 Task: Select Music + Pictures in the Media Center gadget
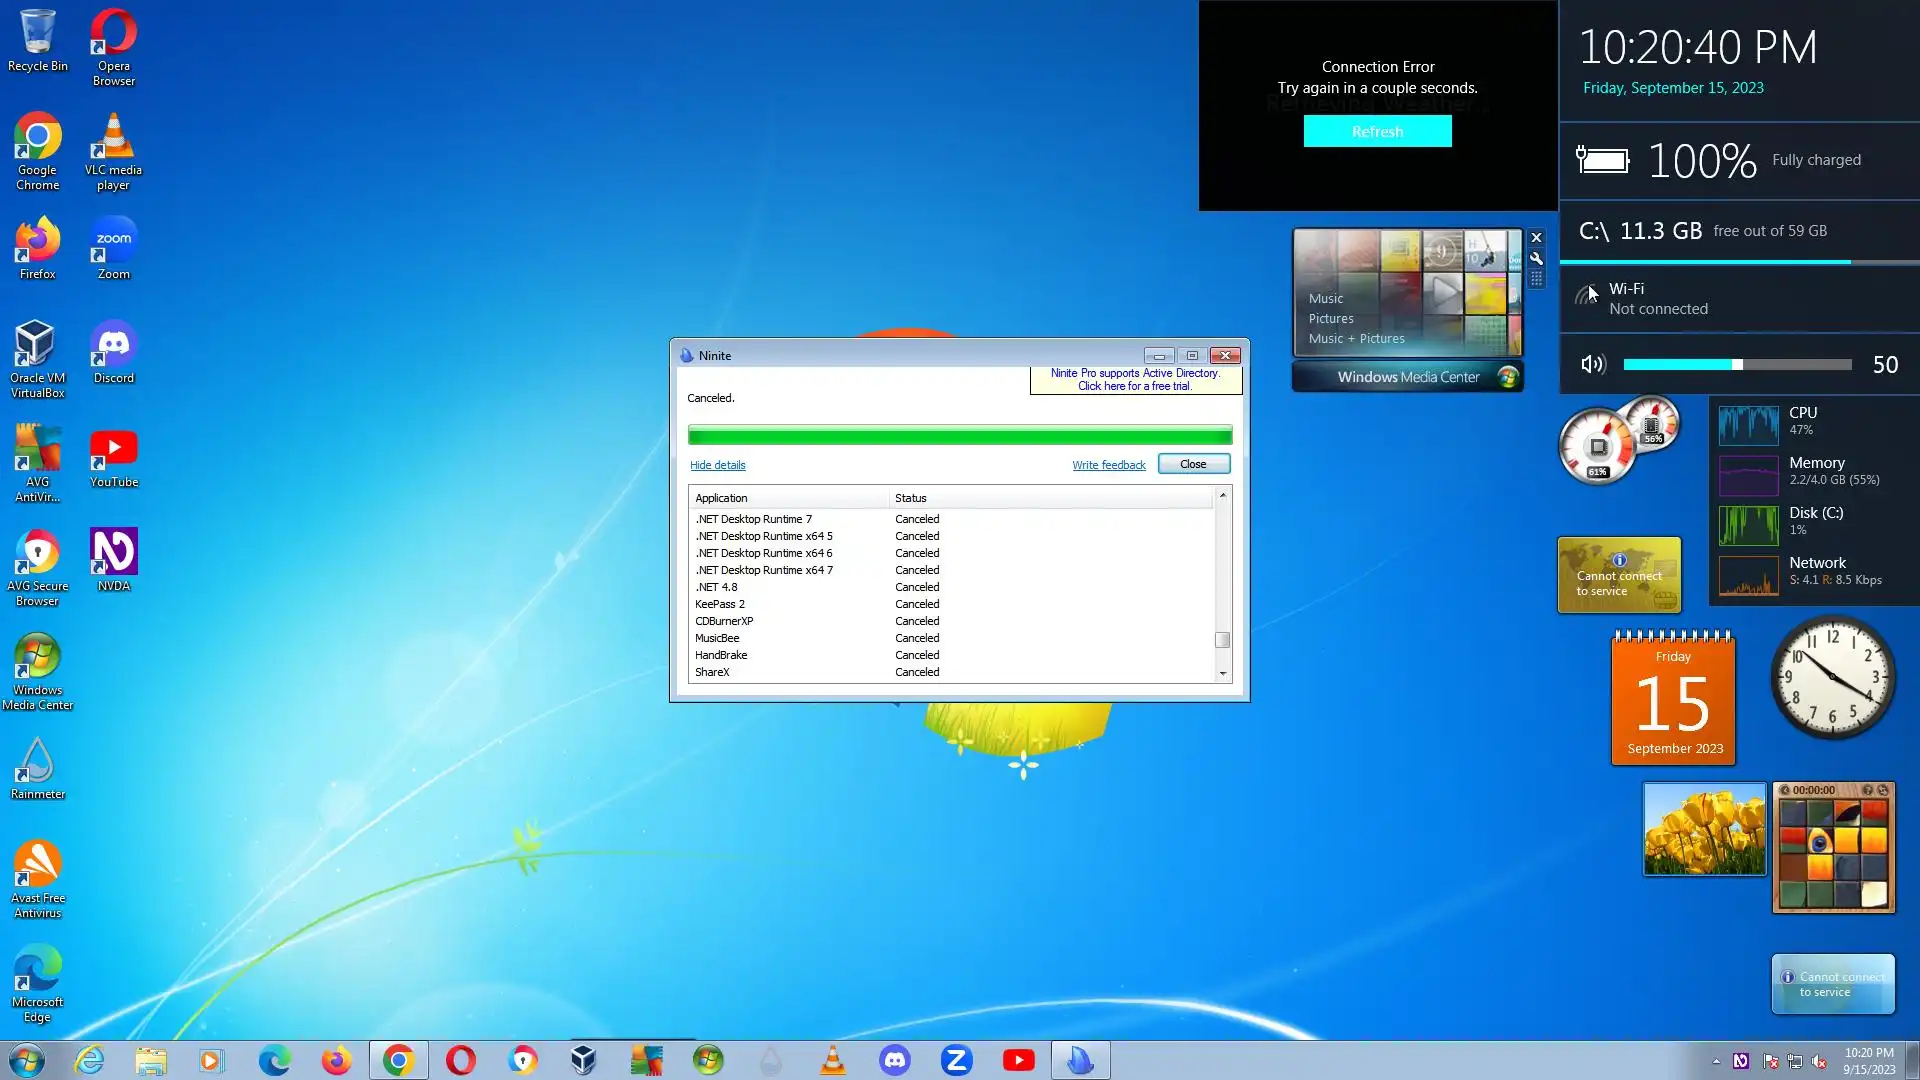tap(1356, 339)
